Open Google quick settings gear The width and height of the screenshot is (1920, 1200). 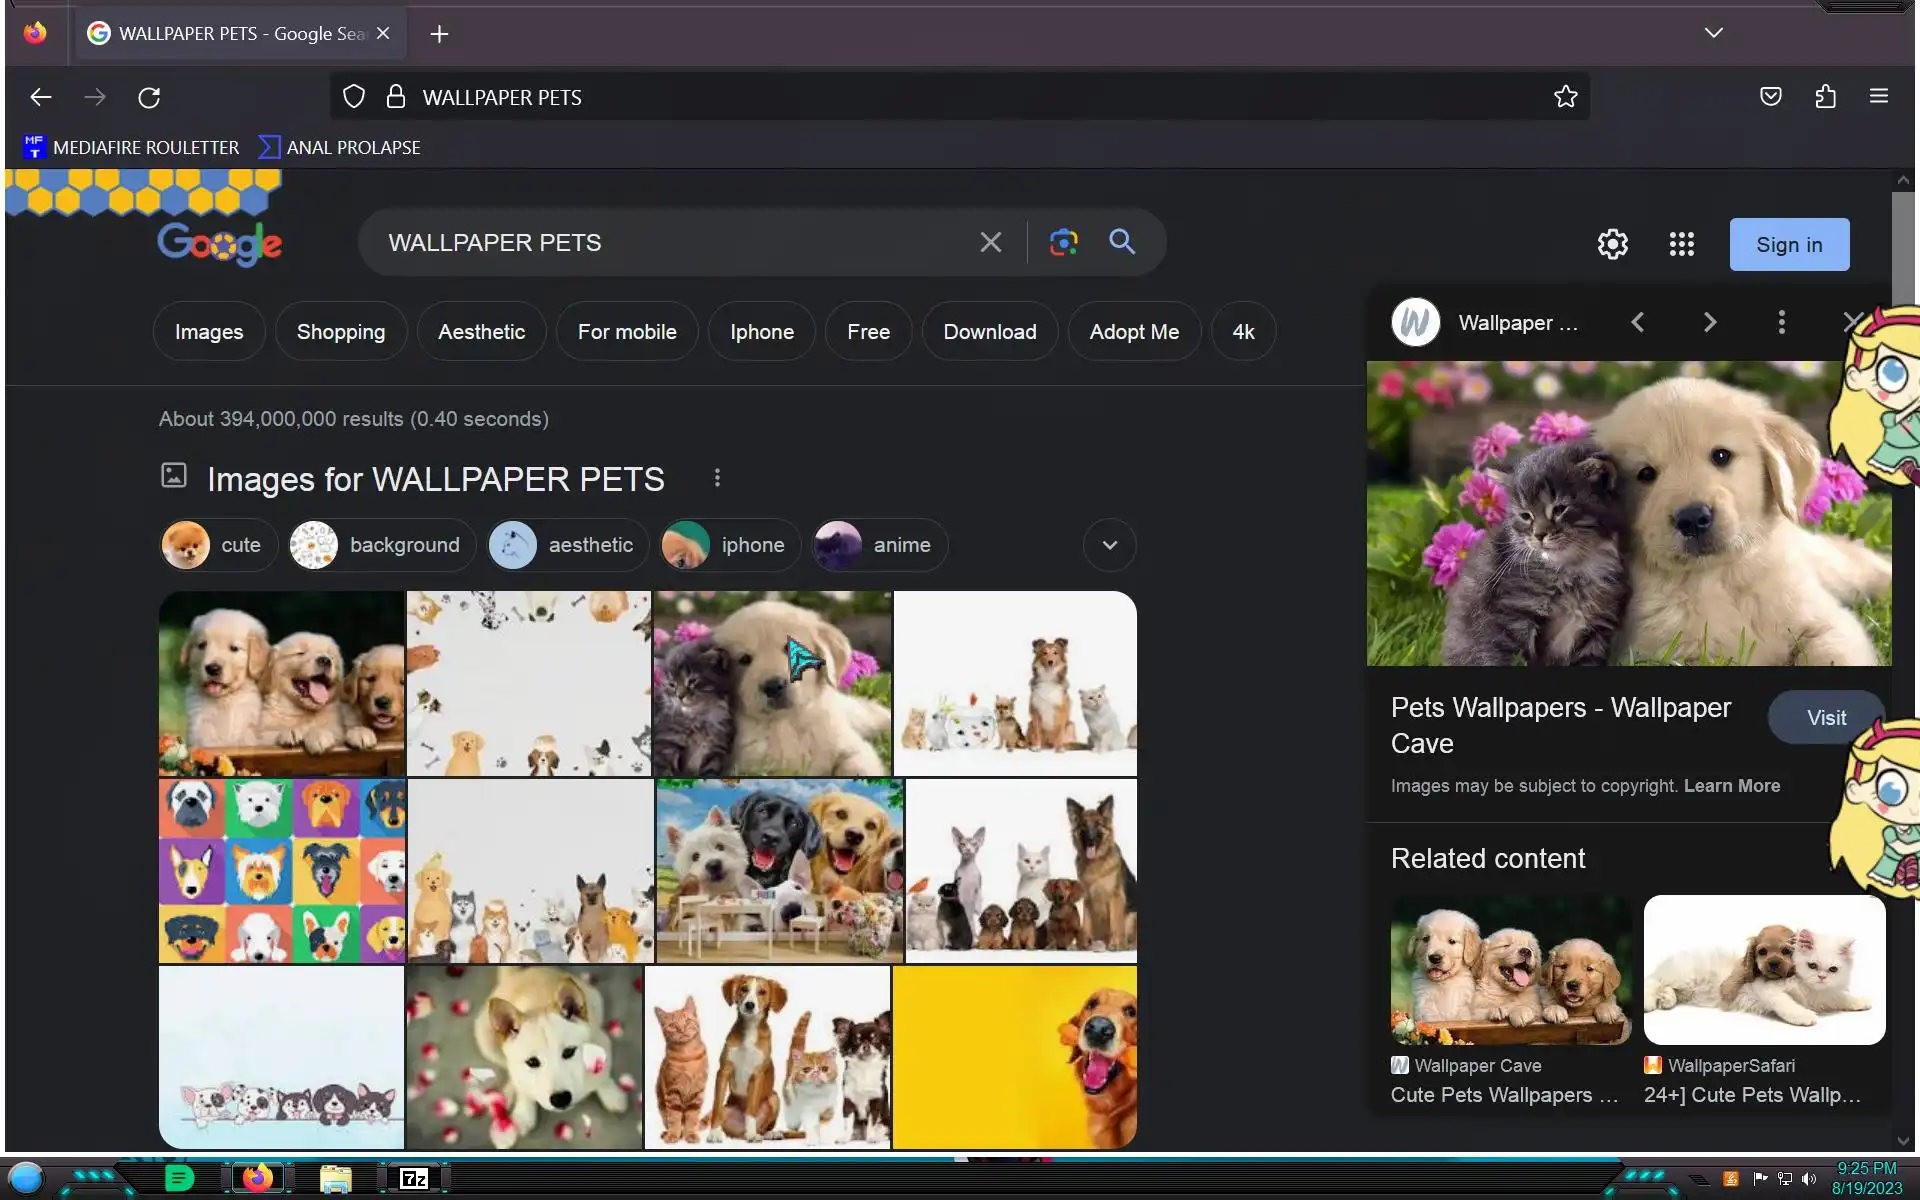1612,244
